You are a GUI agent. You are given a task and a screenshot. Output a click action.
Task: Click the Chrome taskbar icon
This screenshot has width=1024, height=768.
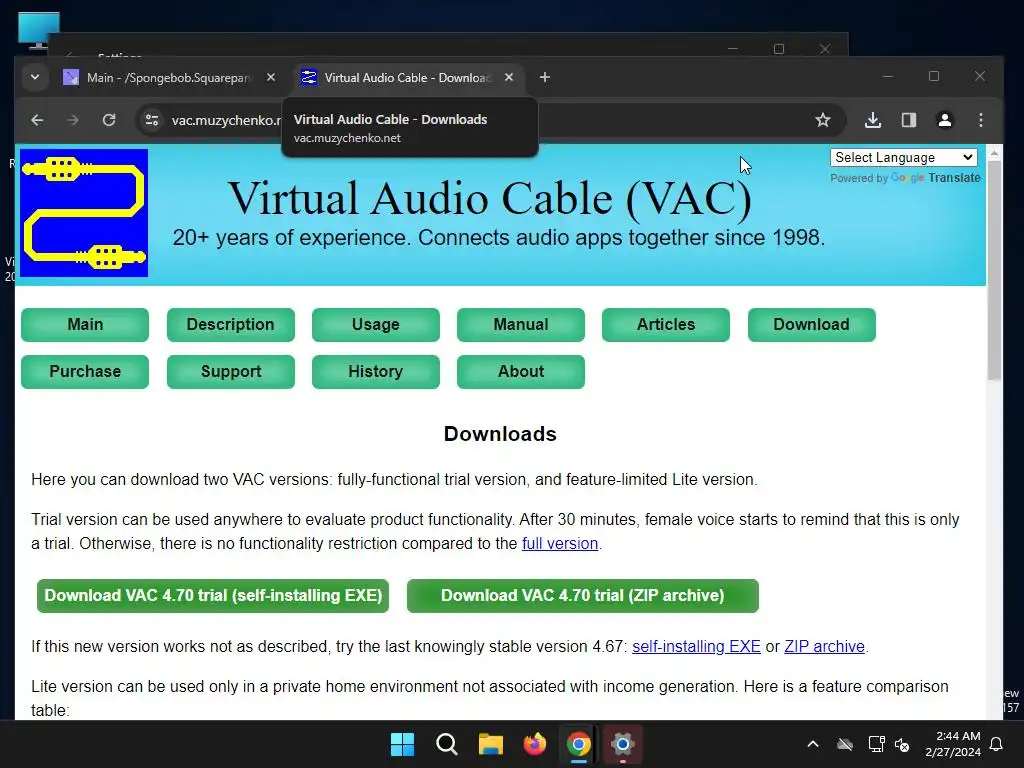[x=579, y=744]
